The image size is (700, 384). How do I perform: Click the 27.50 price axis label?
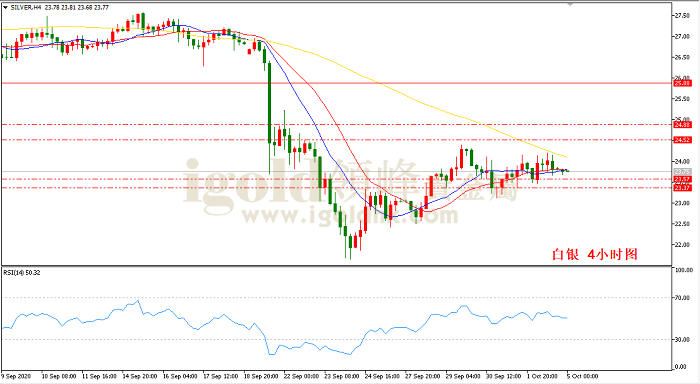682,16
